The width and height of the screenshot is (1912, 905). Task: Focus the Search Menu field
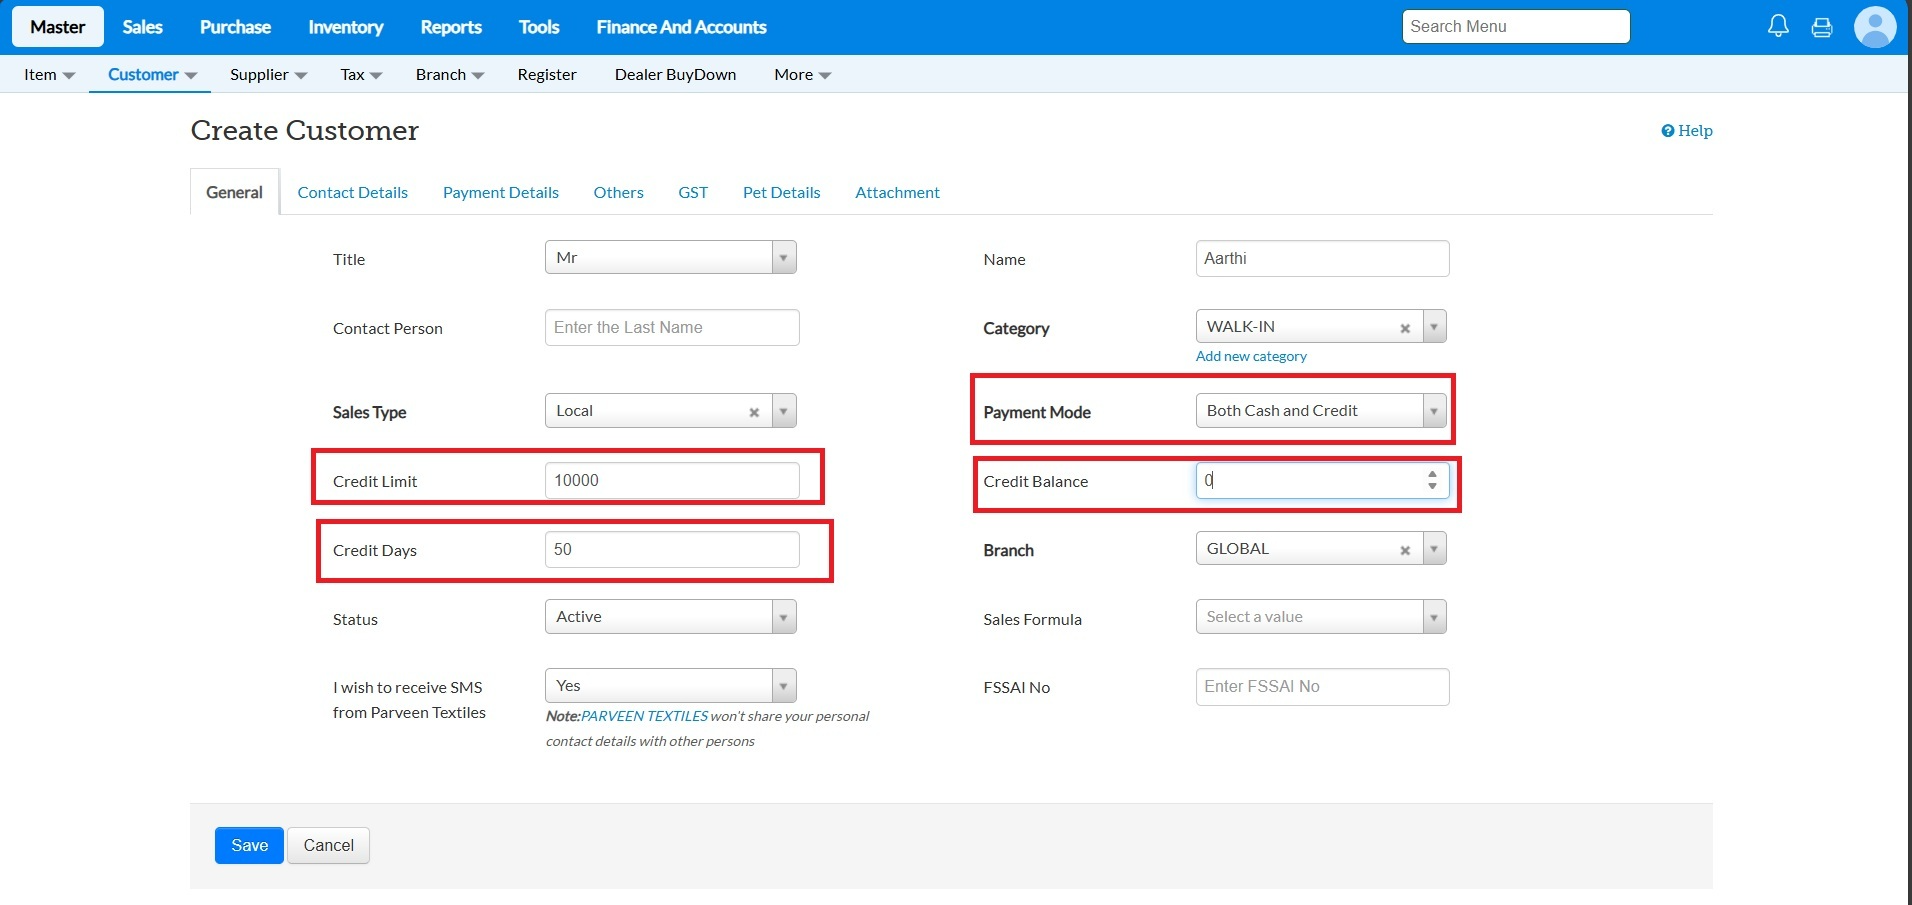[x=1515, y=27]
